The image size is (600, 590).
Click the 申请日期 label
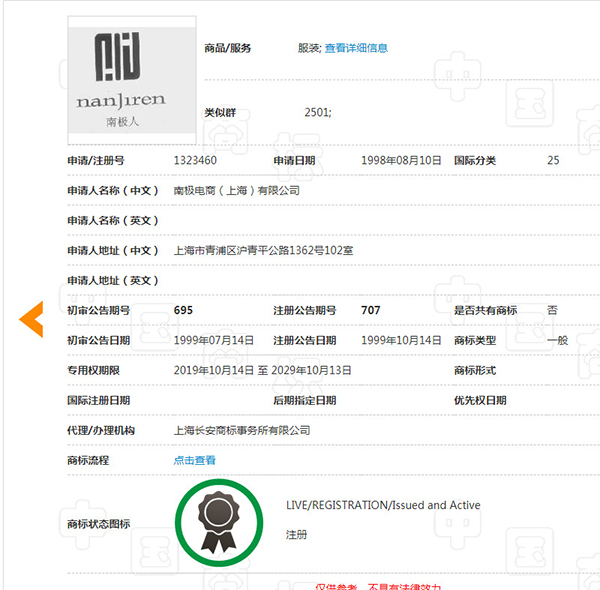pos(294,161)
